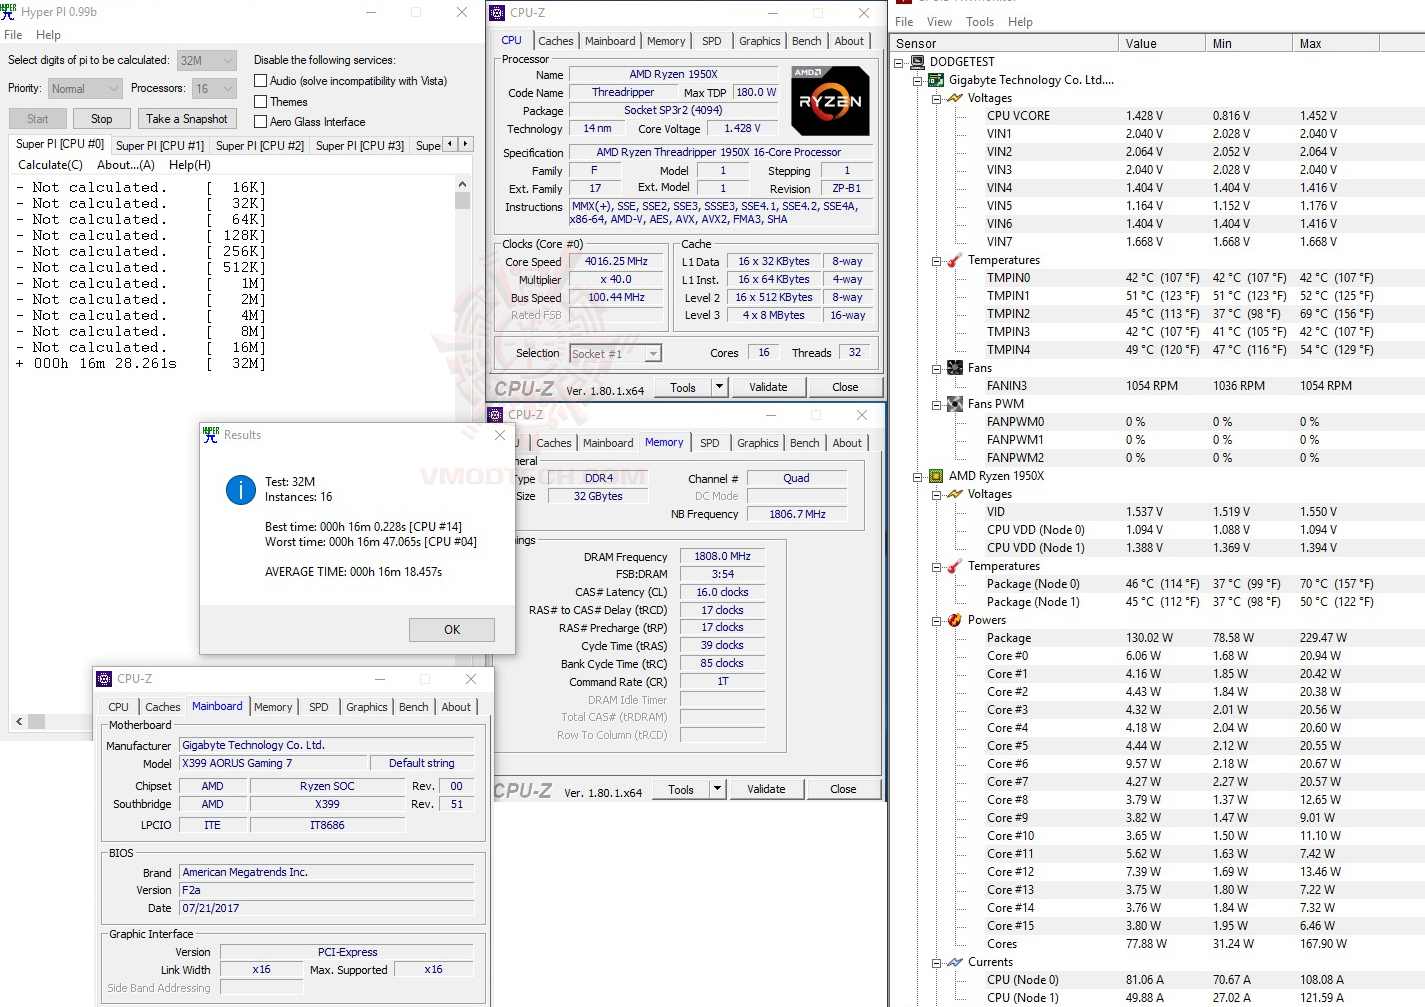Click the Sensor column header in HWMonitor
Viewport: 1425px width, 1007px height.
(x=1004, y=43)
